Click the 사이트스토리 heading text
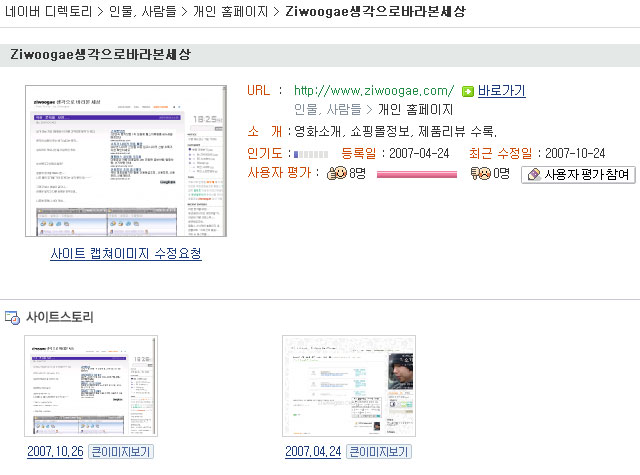Viewport: 640px width, 475px height. [x=60, y=317]
